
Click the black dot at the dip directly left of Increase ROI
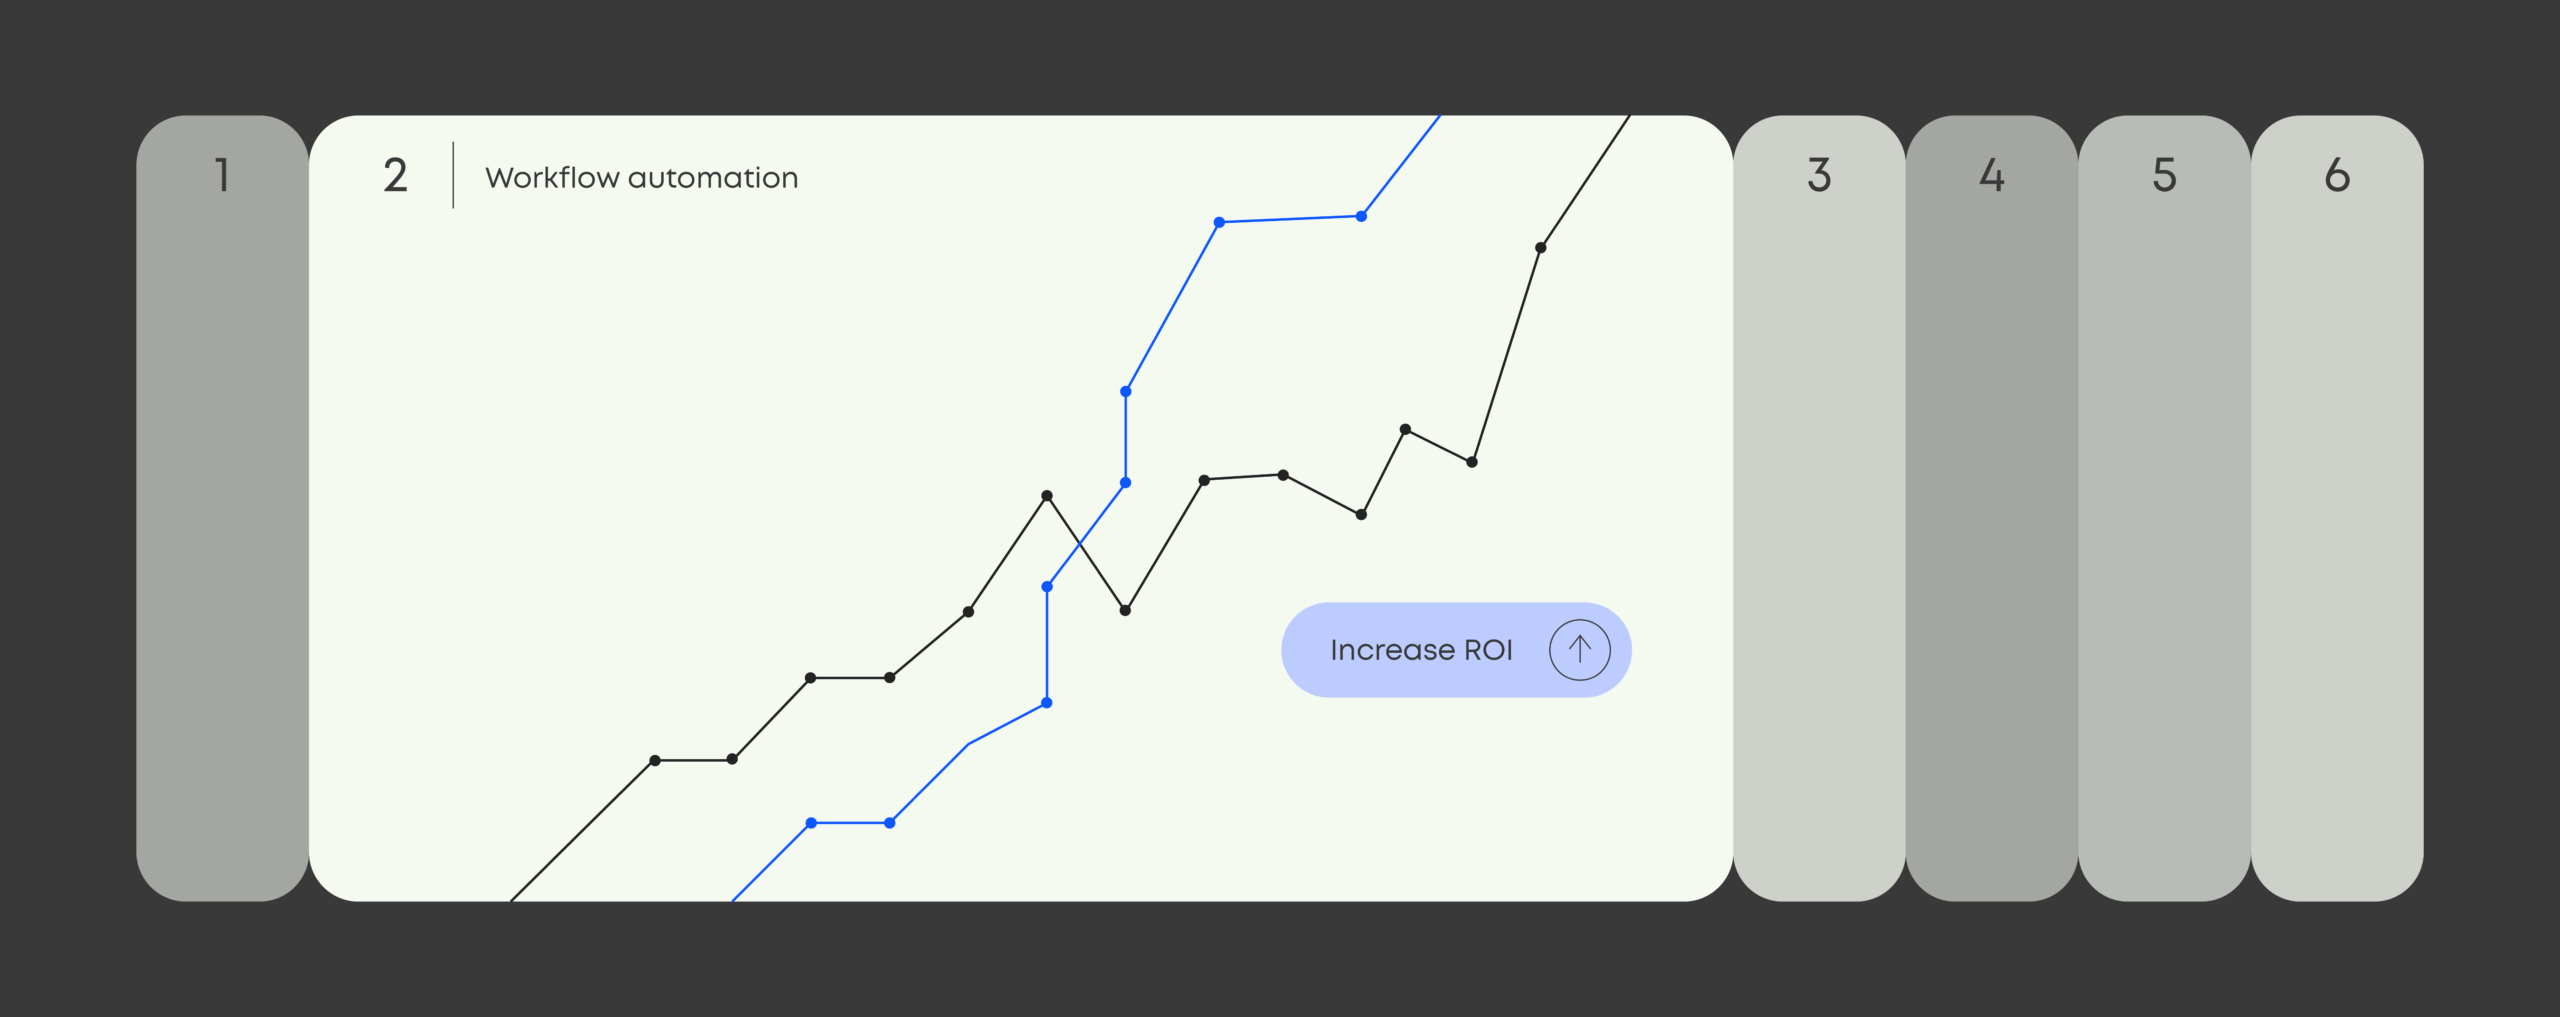click(x=1125, y=610)
